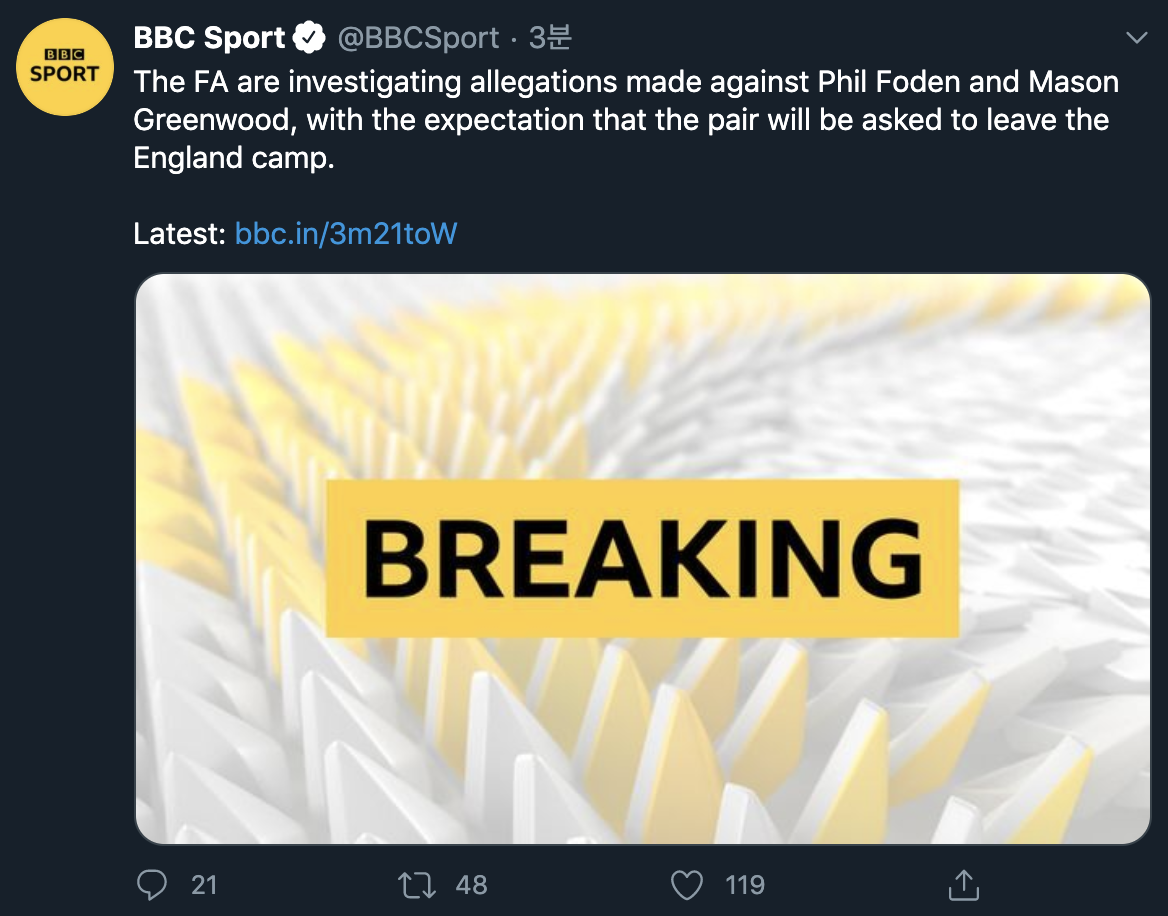Open the share tweet icon

coord(962,884)
